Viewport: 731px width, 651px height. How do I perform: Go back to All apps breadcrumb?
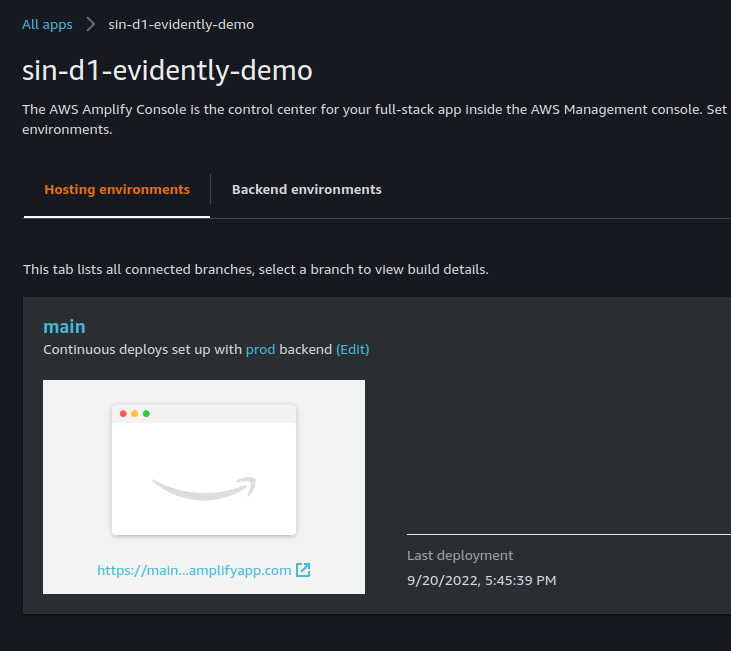pyautogui.click(x=47, y=24)
